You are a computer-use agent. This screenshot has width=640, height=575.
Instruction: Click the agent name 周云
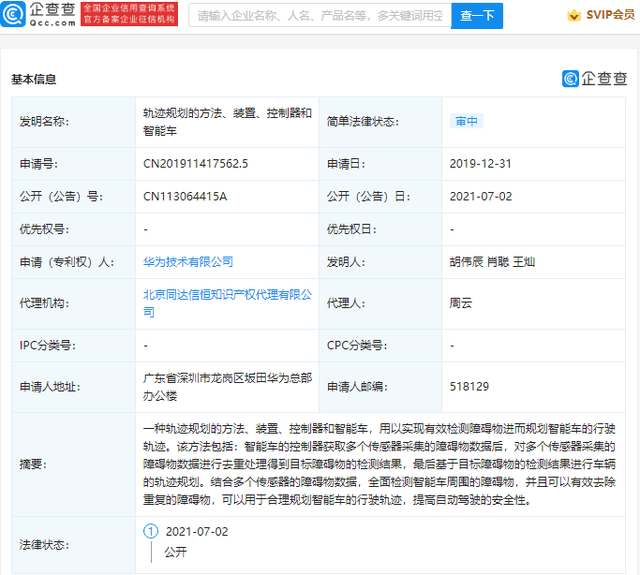[x=461, y=303]
